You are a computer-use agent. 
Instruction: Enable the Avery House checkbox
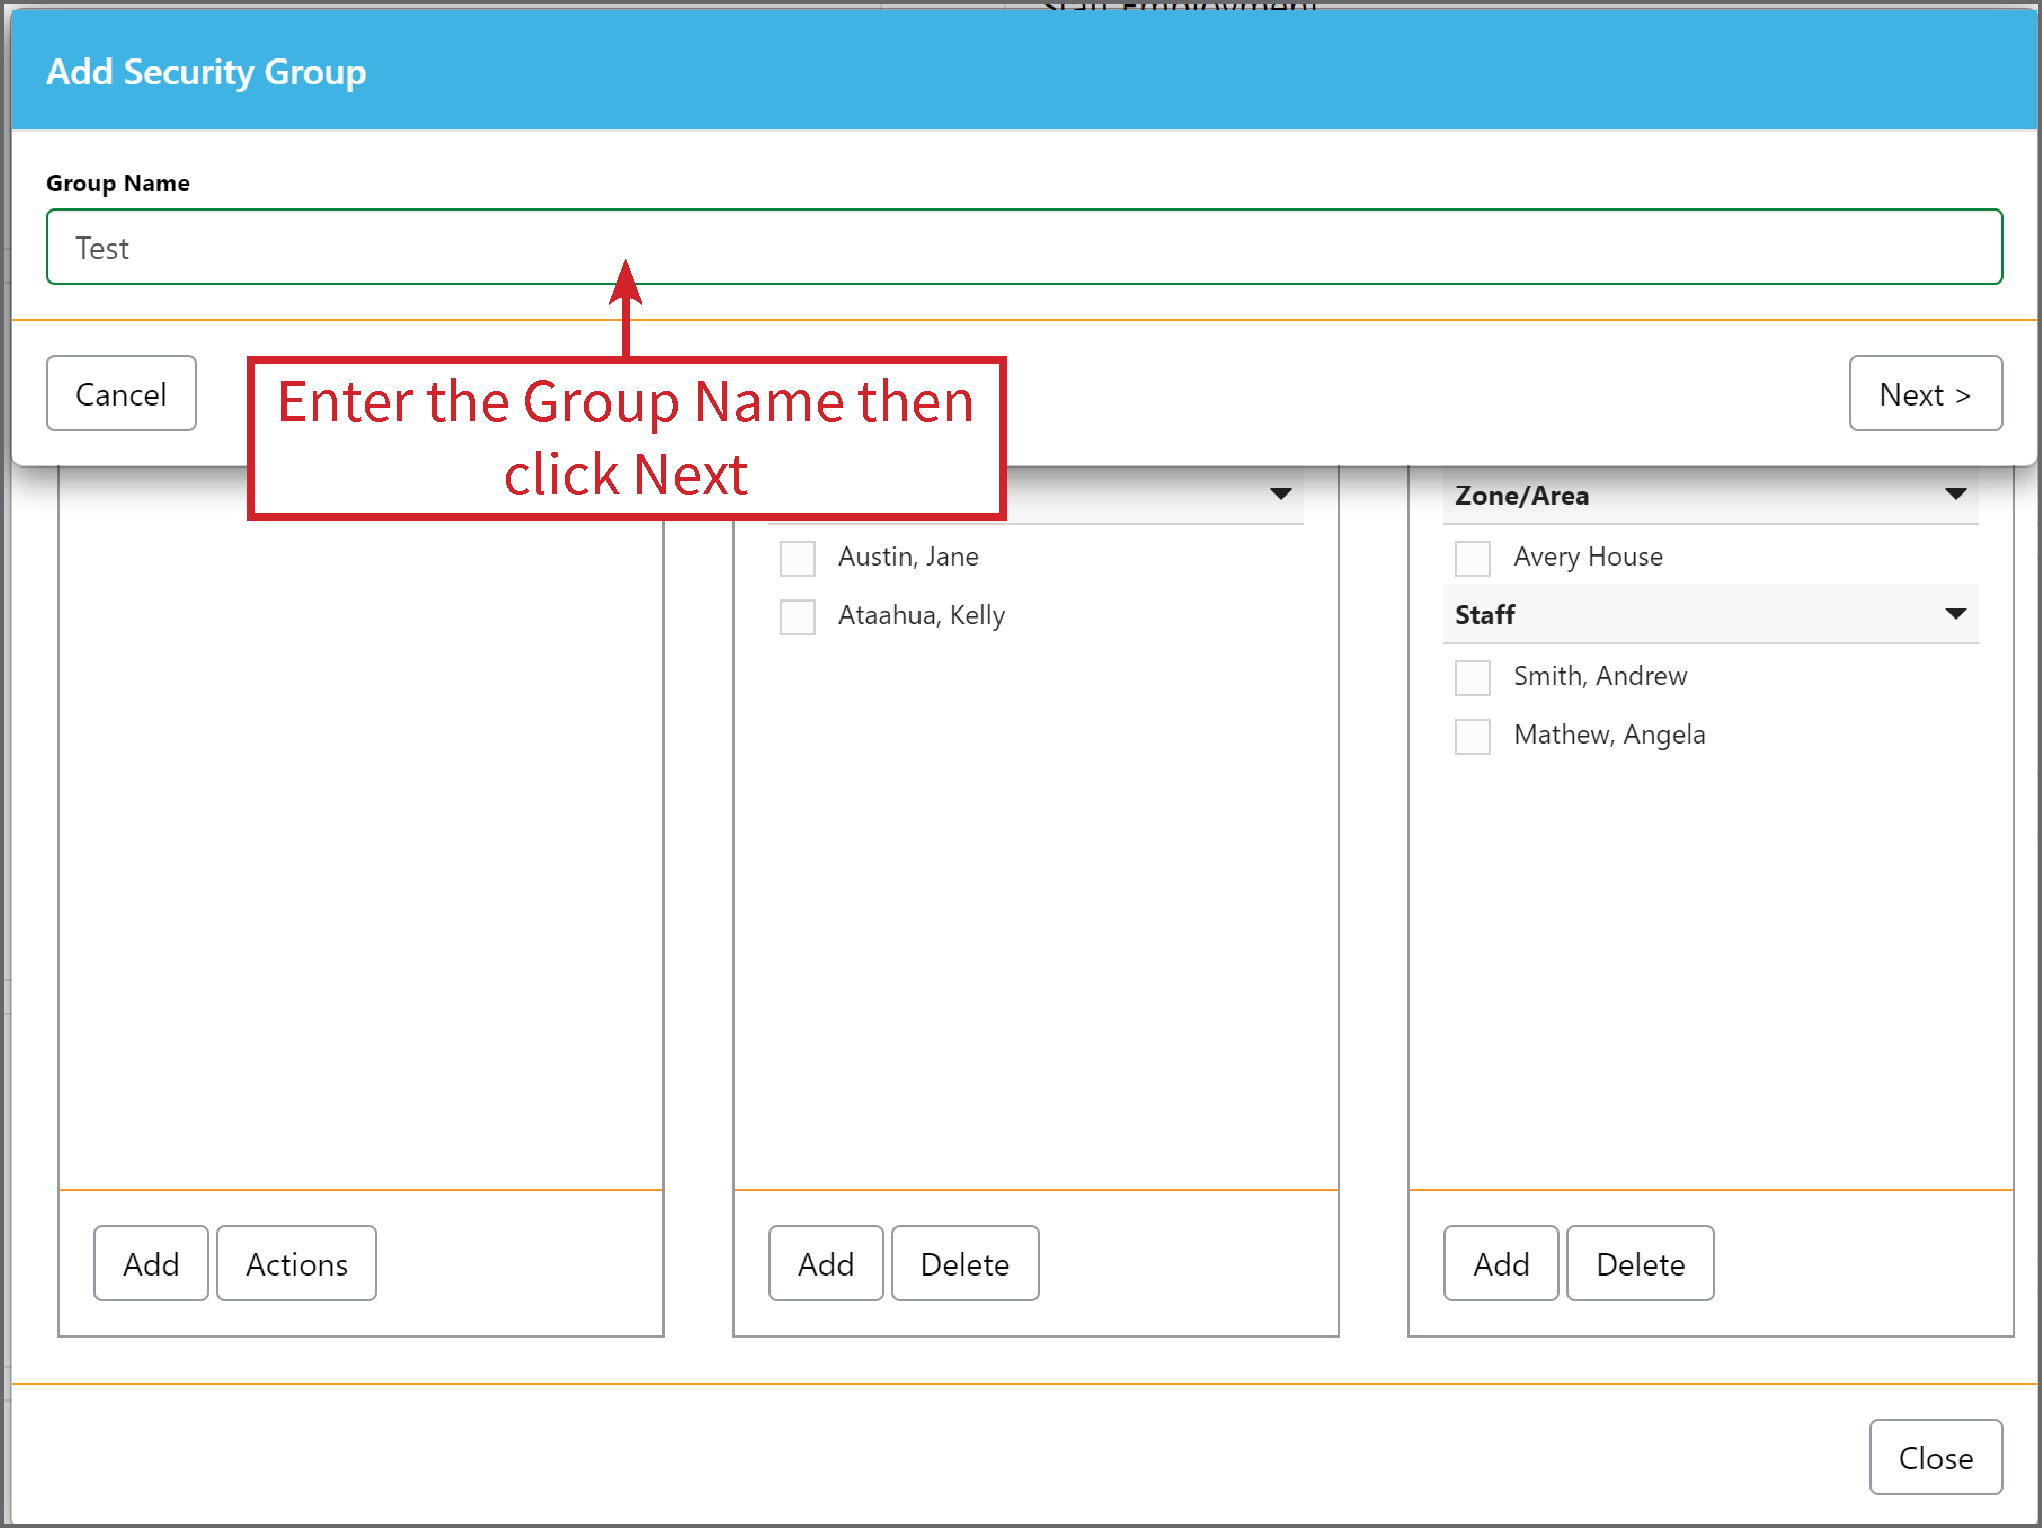[1472, 558]
